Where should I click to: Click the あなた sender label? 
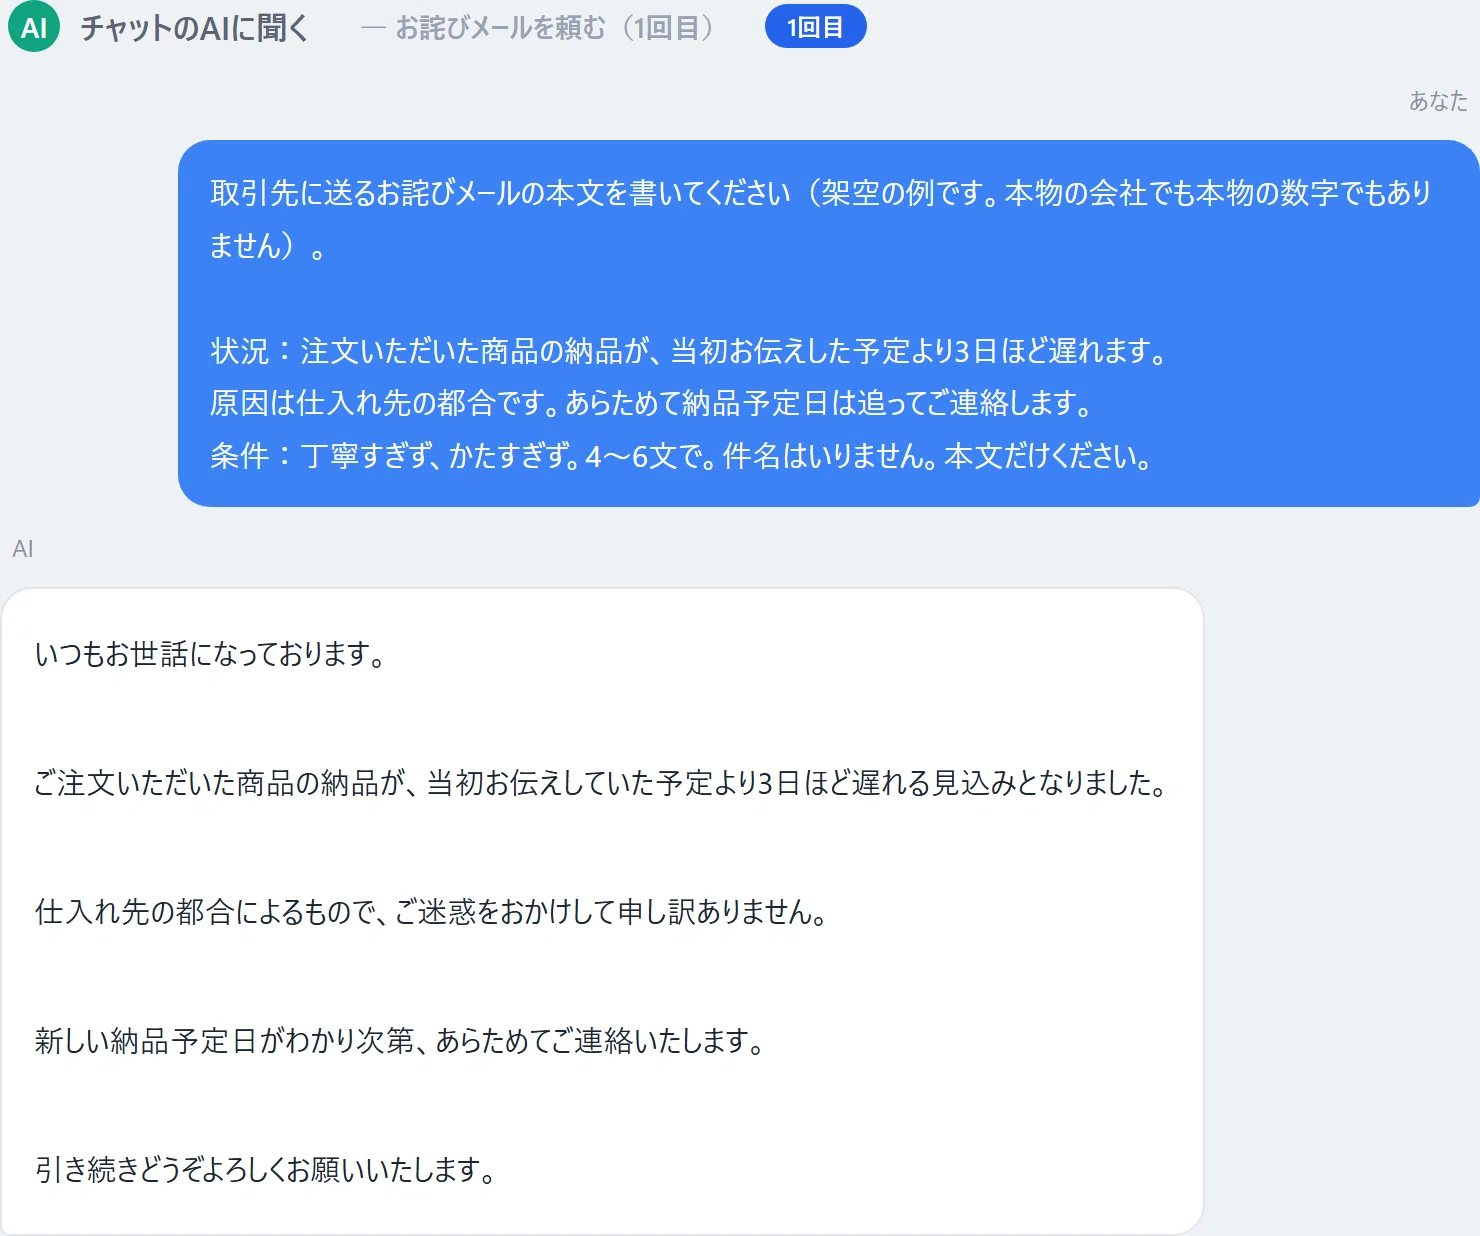[x=1438, y=100]
